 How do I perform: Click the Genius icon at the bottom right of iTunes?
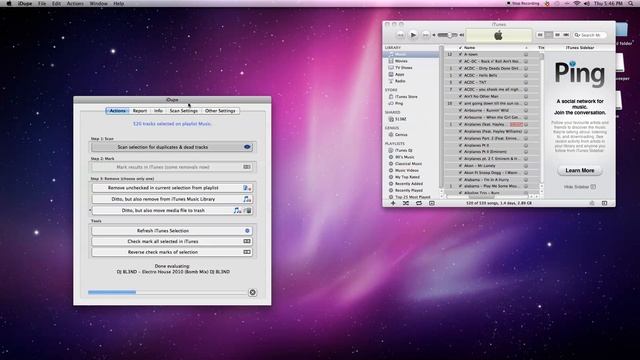pos(592,203)
